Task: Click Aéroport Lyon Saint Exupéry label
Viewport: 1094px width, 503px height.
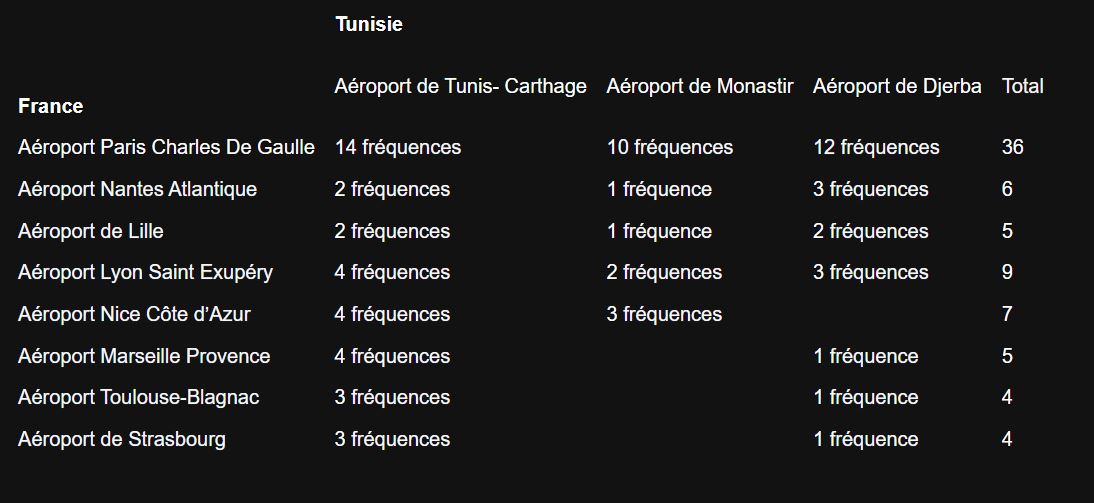Action: (x=145, y=273)
